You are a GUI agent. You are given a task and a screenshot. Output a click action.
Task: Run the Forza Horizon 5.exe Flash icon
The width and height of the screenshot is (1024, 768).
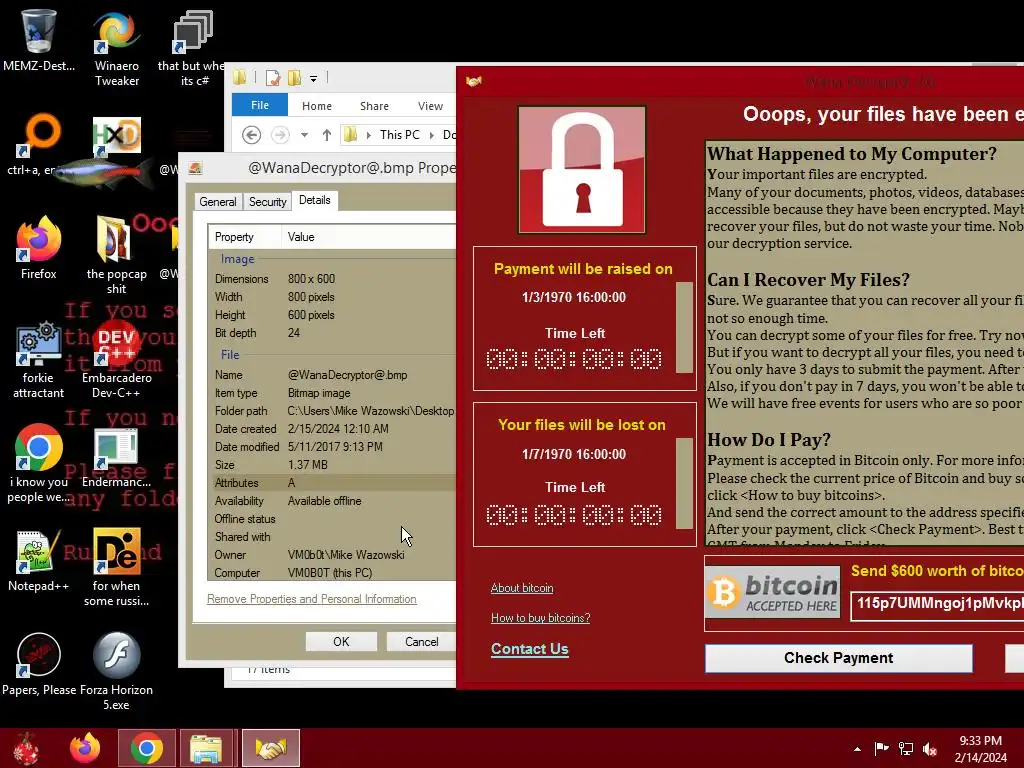pos(116,671)
